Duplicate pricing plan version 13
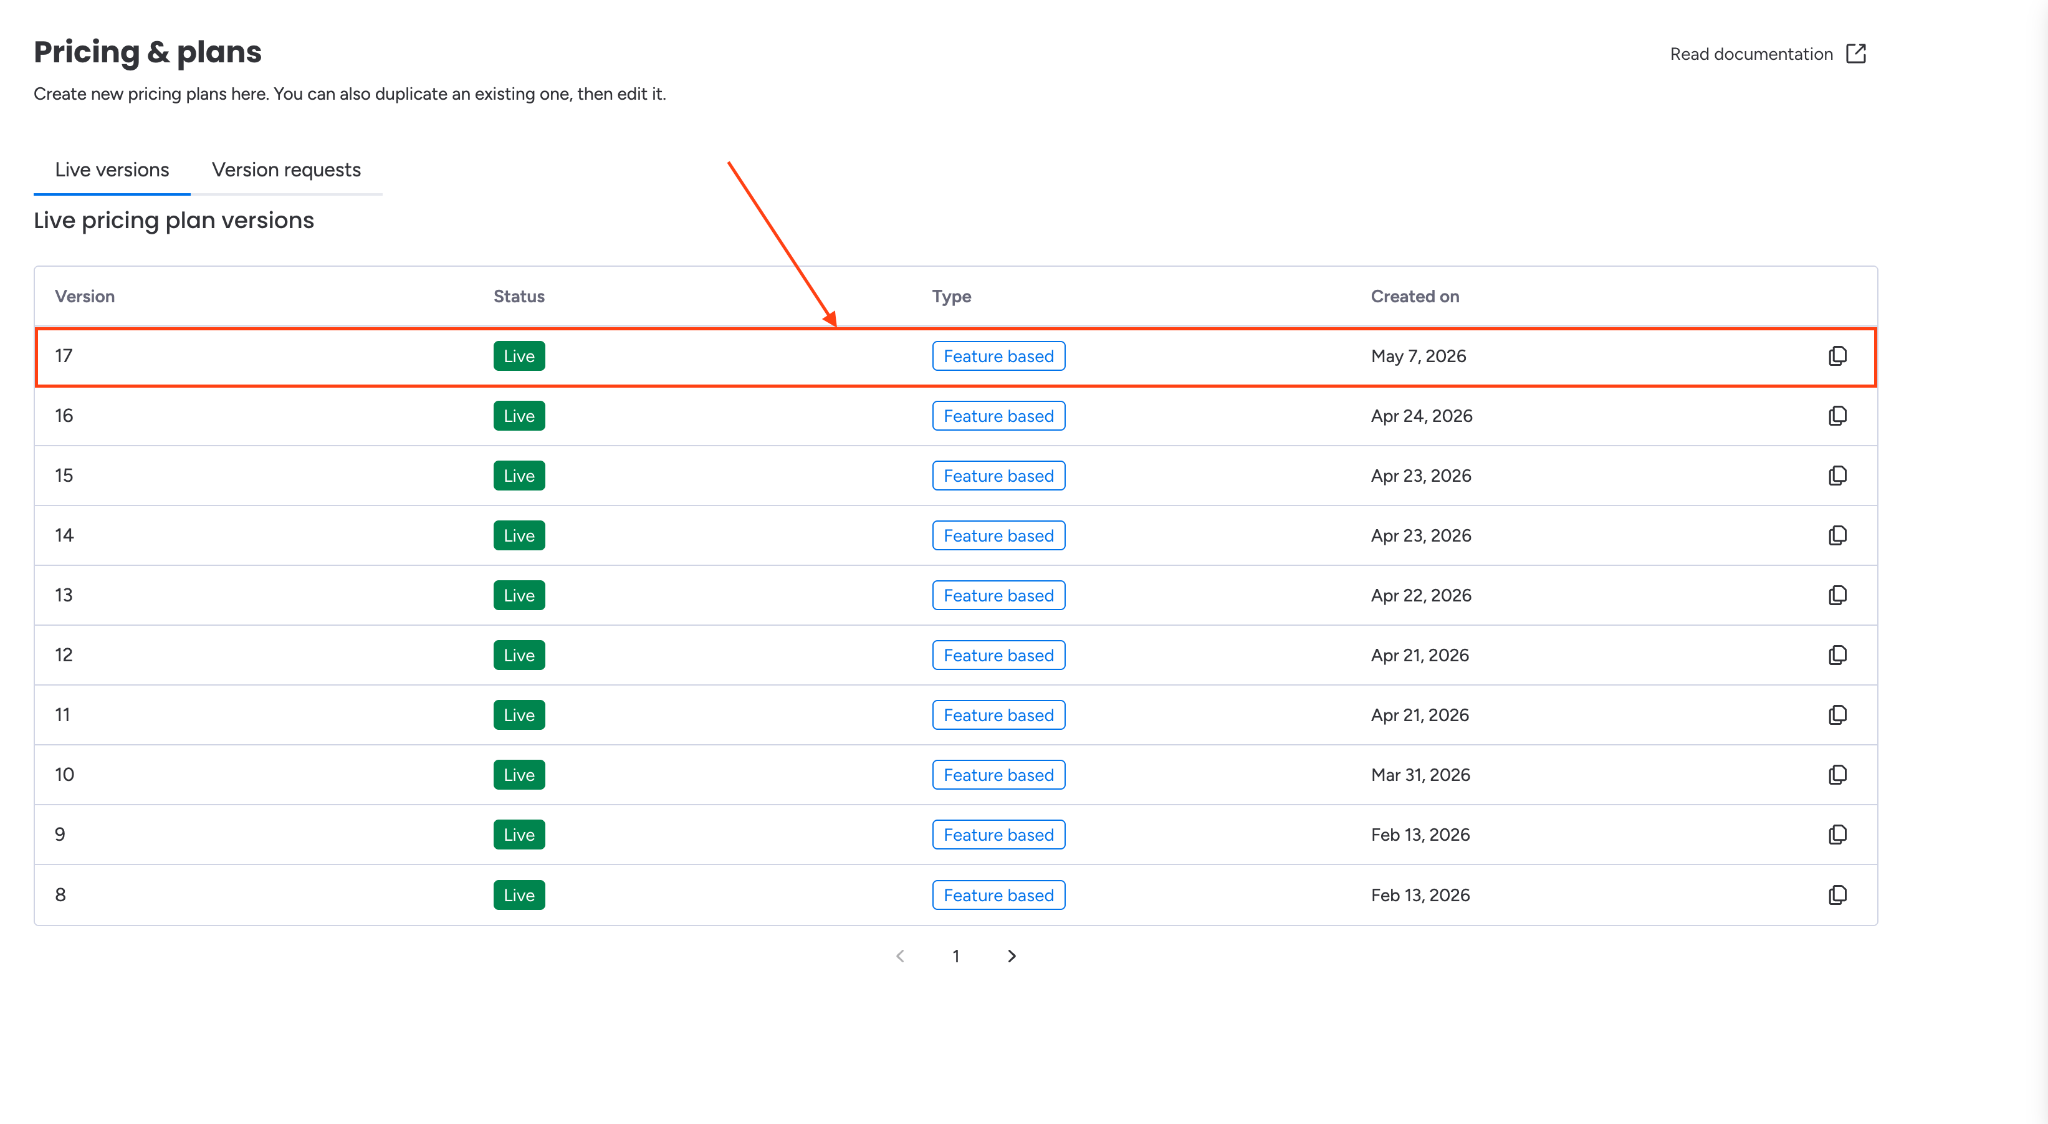 point(1837,595)
